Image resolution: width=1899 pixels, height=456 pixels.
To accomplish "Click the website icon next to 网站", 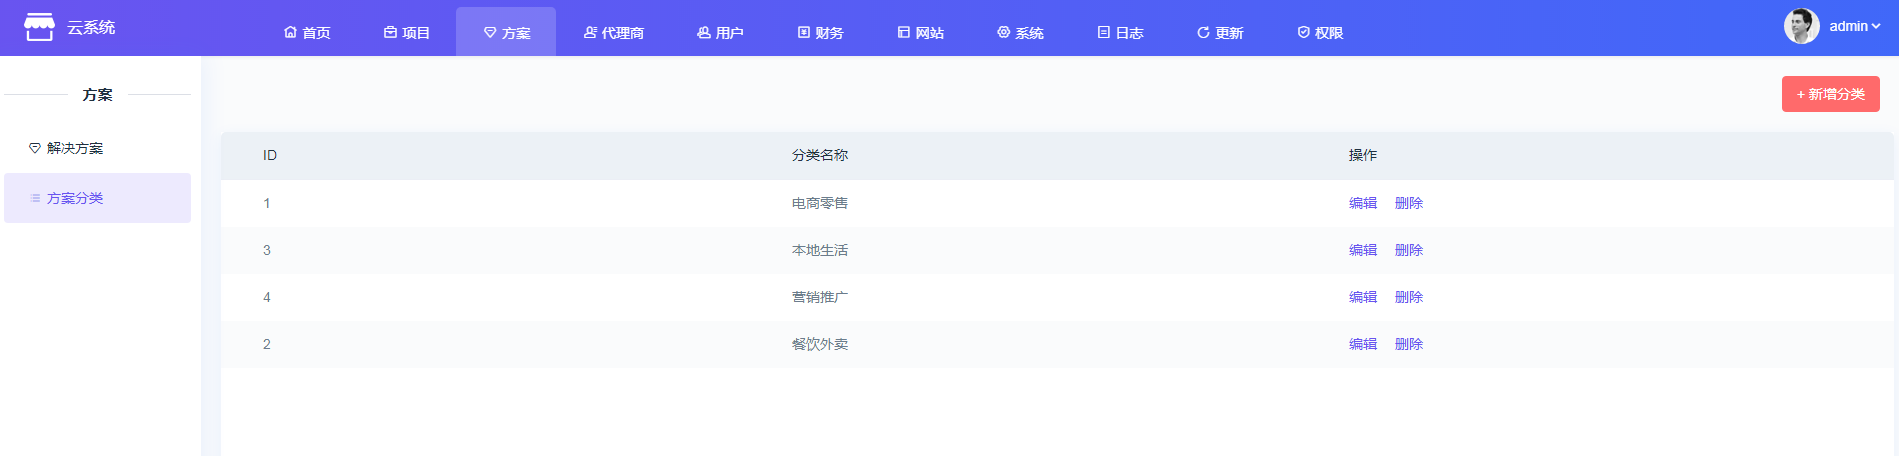I will [904, 32].
